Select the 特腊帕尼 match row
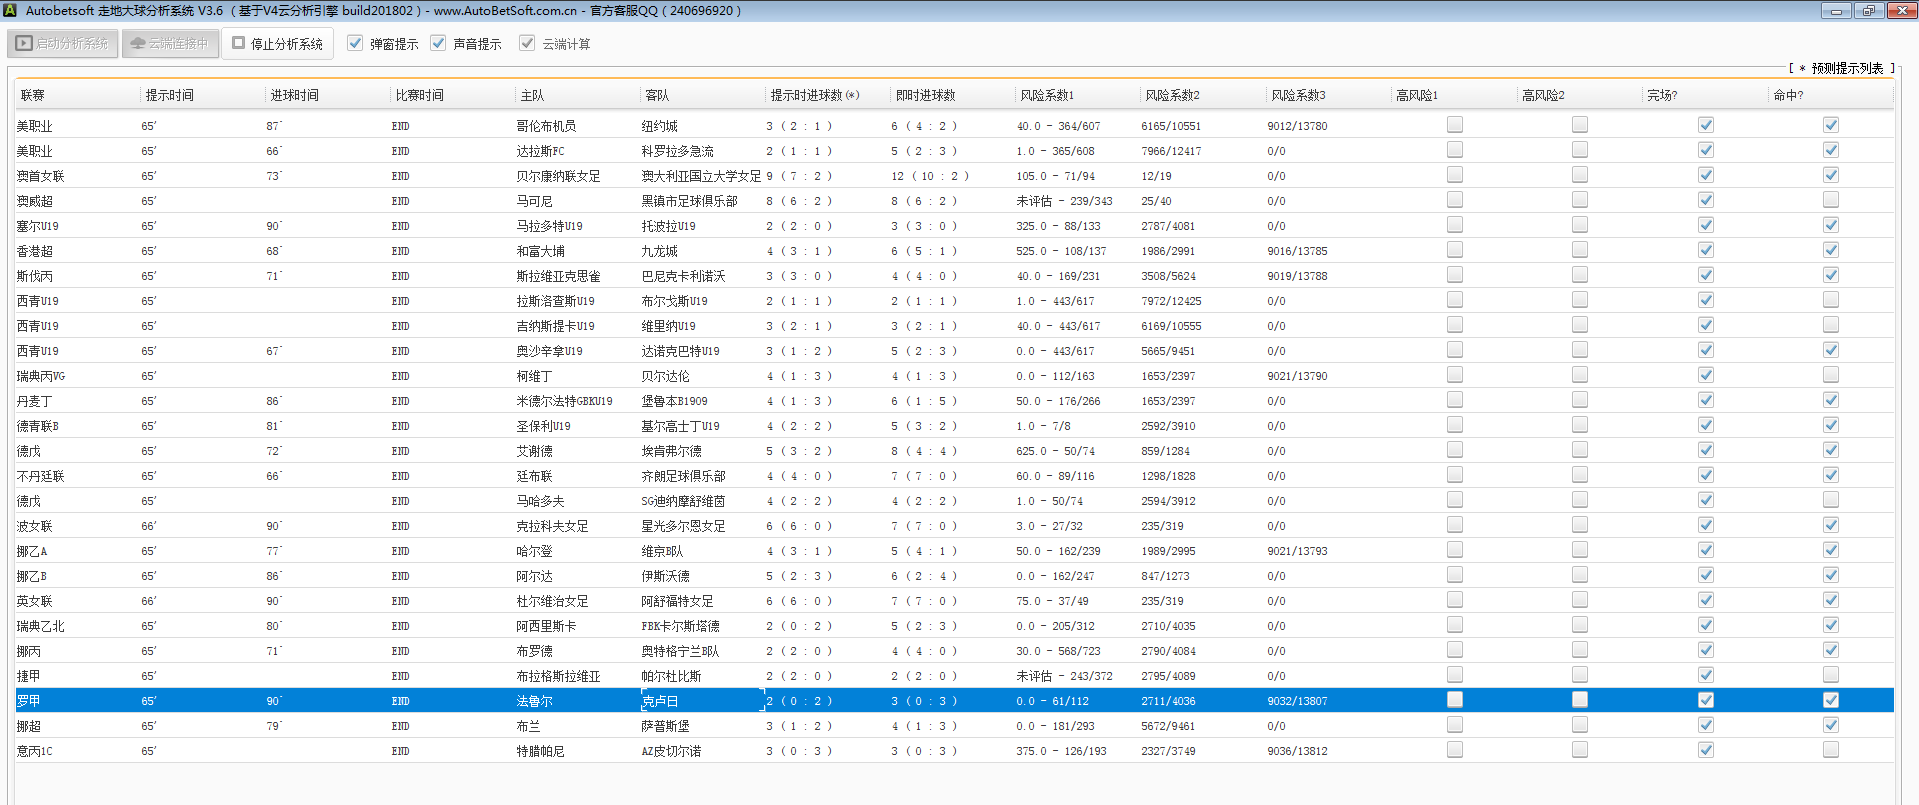Image resolution: width=1919 pixels, height=805 pixels. coord(540,751)
